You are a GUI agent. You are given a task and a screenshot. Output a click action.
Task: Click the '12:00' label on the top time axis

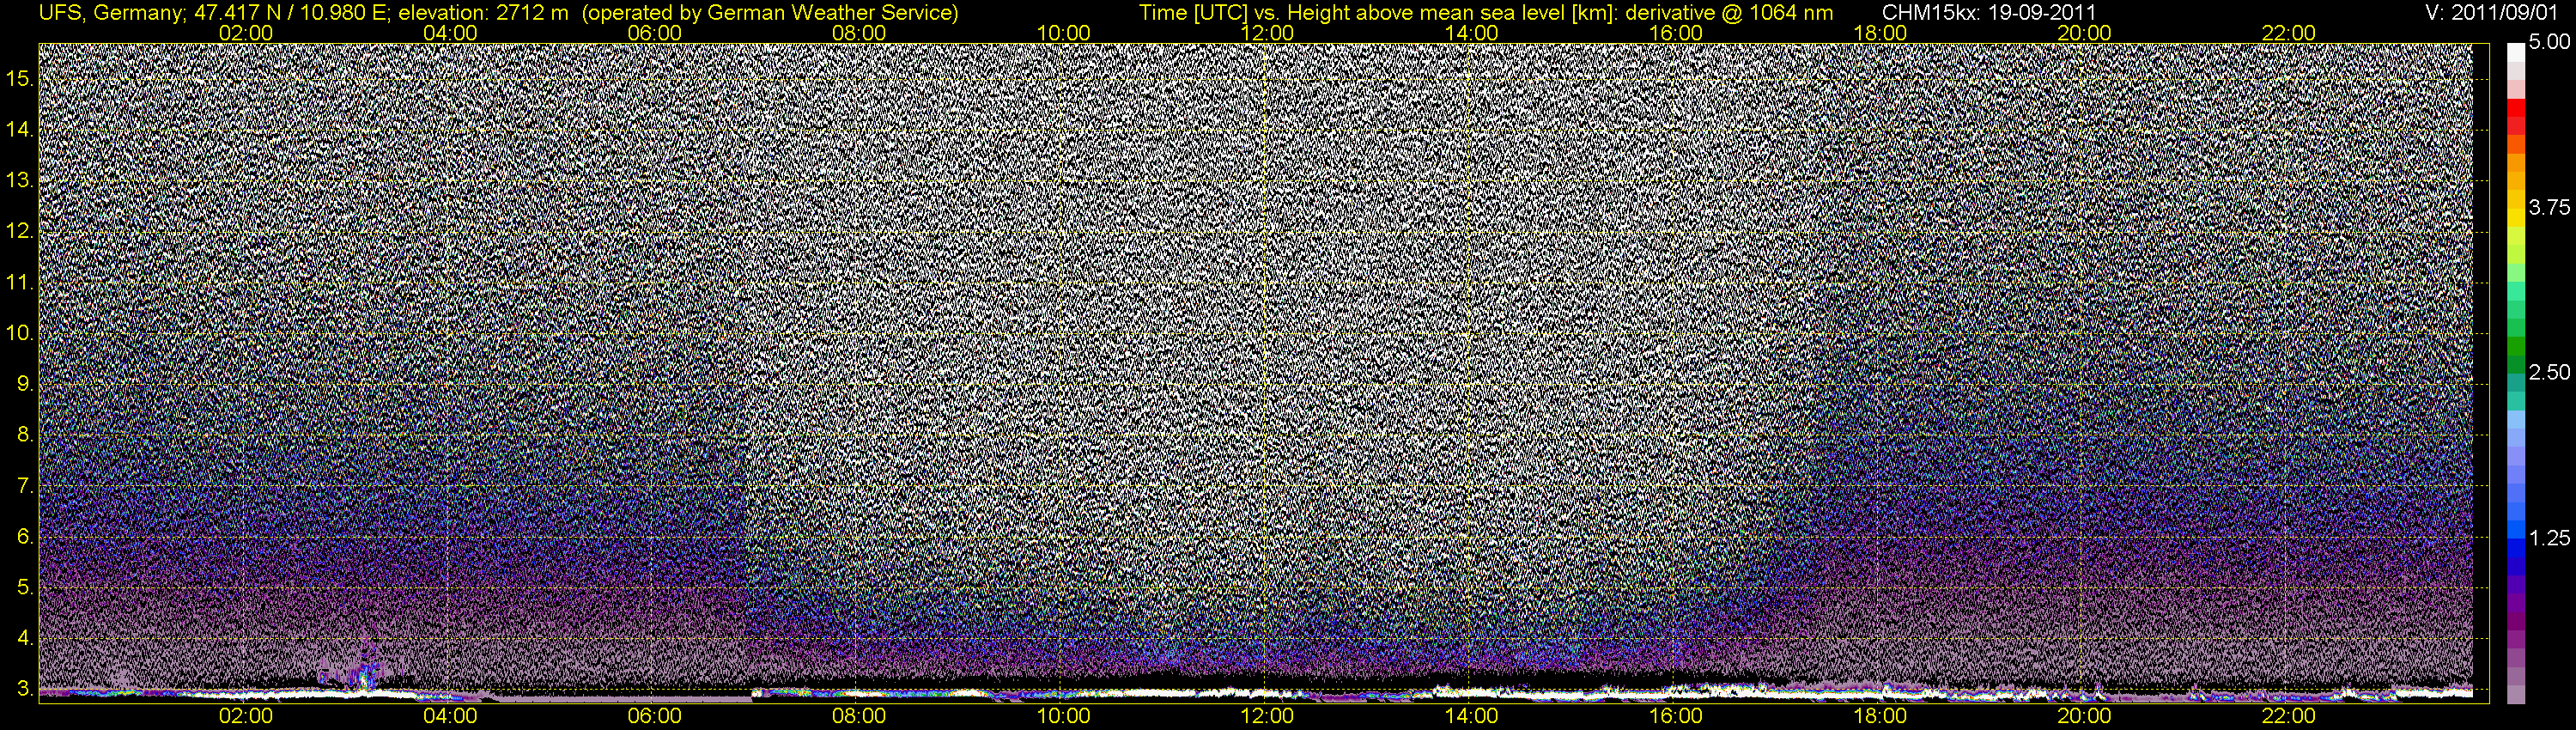[x=1267, y=33]
